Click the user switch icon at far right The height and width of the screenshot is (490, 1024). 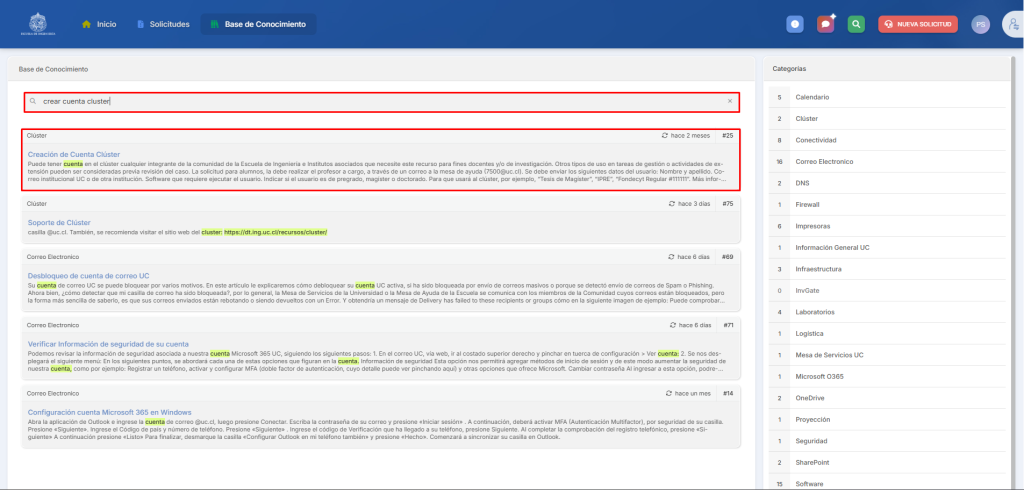point(1012,24)
